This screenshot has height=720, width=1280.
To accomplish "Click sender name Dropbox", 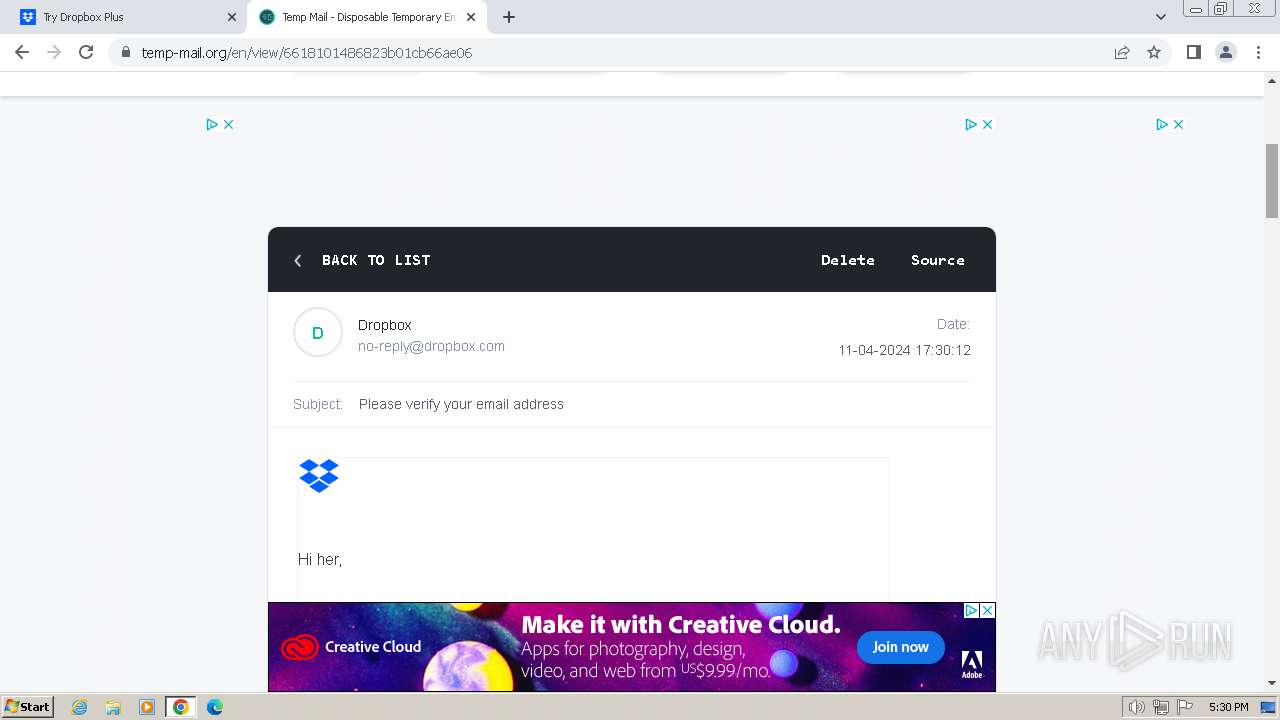I will tap(385, 325).
